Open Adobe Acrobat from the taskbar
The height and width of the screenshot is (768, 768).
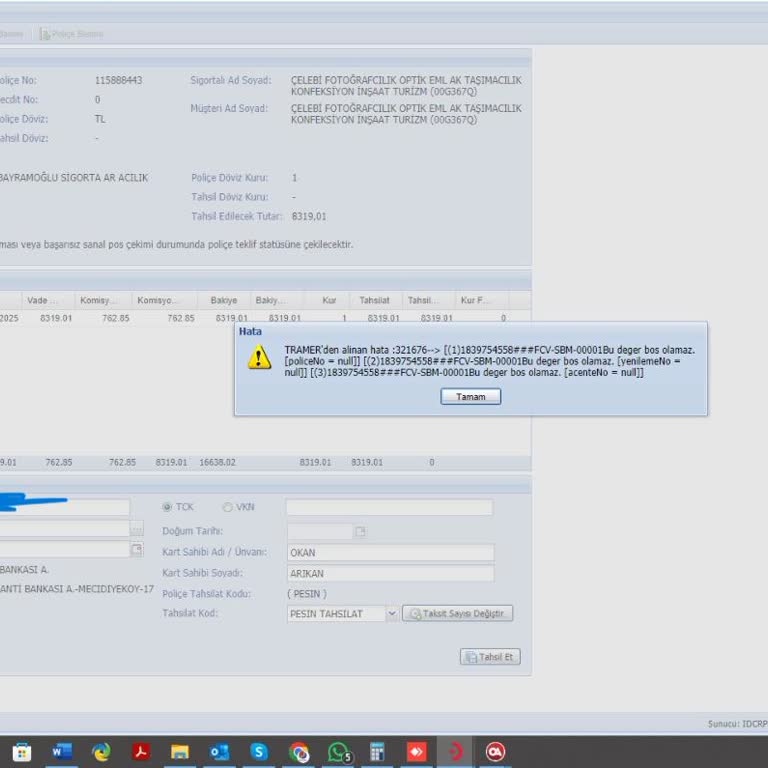(x=141, y=752)
